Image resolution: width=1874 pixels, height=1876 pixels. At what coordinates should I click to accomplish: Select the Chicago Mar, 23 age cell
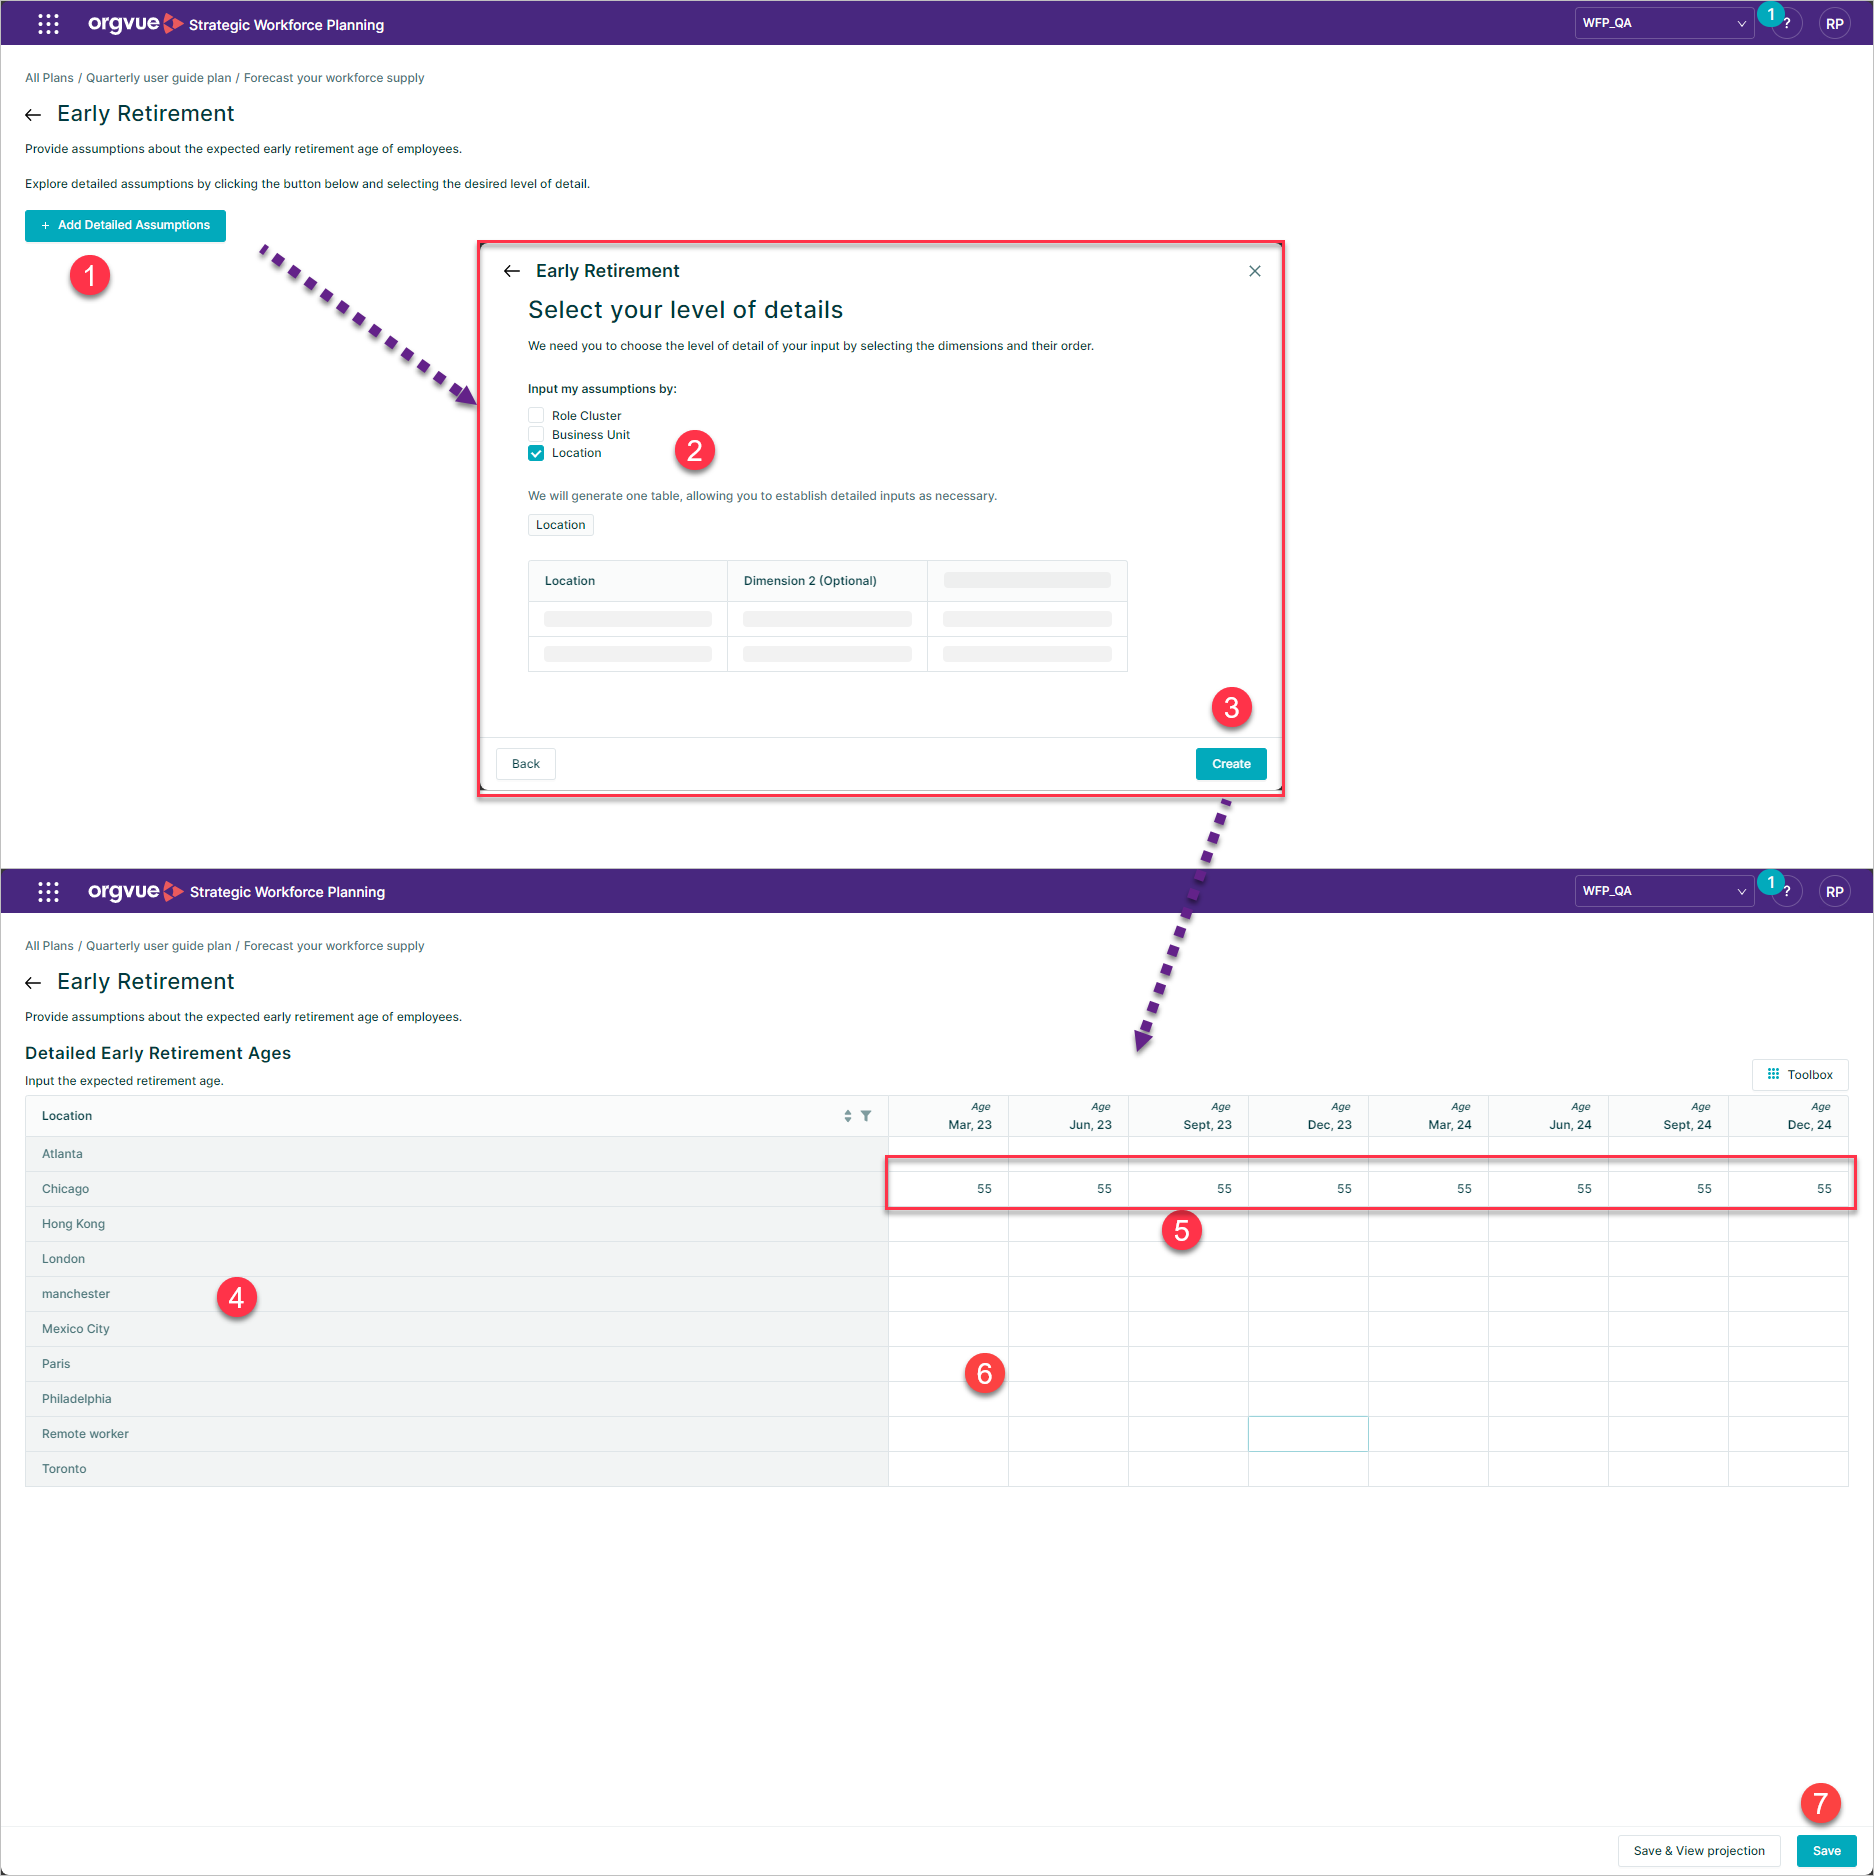coord(948,1189)
